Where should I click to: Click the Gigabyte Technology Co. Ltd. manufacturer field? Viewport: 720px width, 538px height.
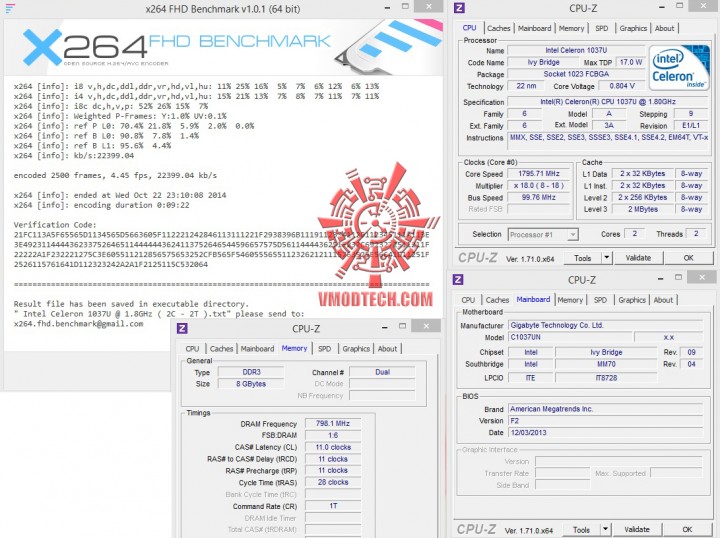606,325
